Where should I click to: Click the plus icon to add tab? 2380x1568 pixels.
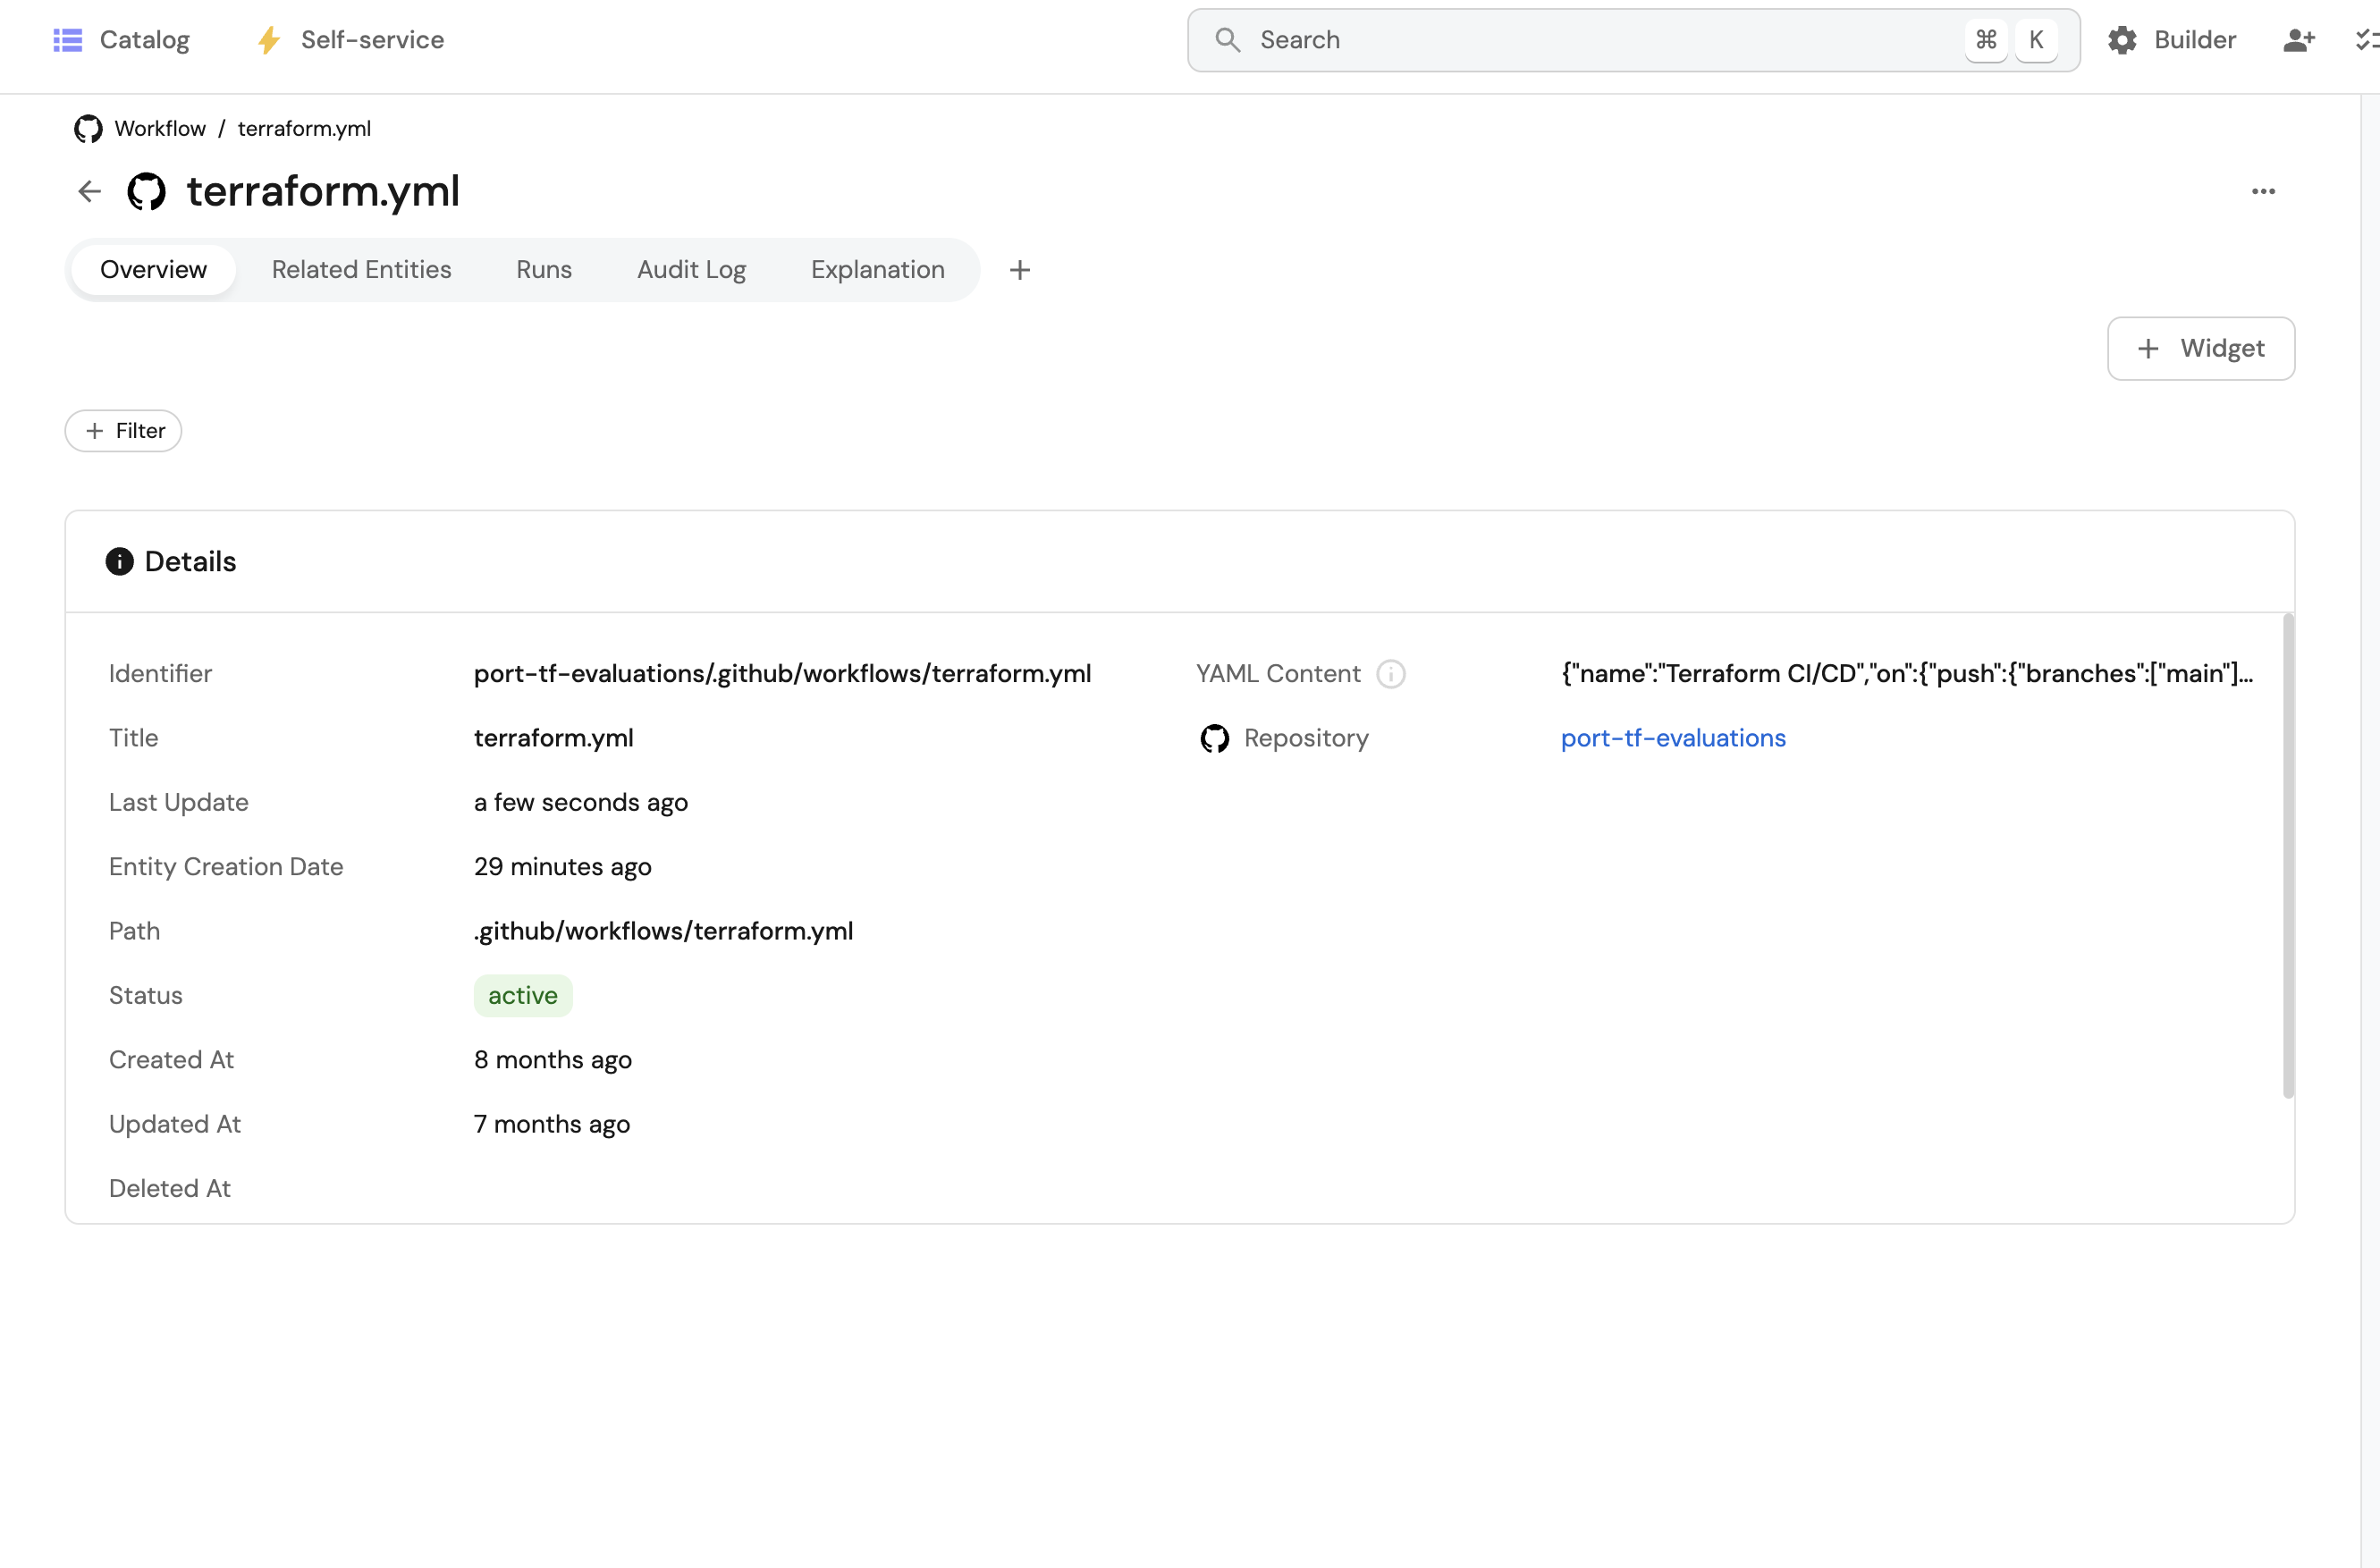click(1019, 270)
